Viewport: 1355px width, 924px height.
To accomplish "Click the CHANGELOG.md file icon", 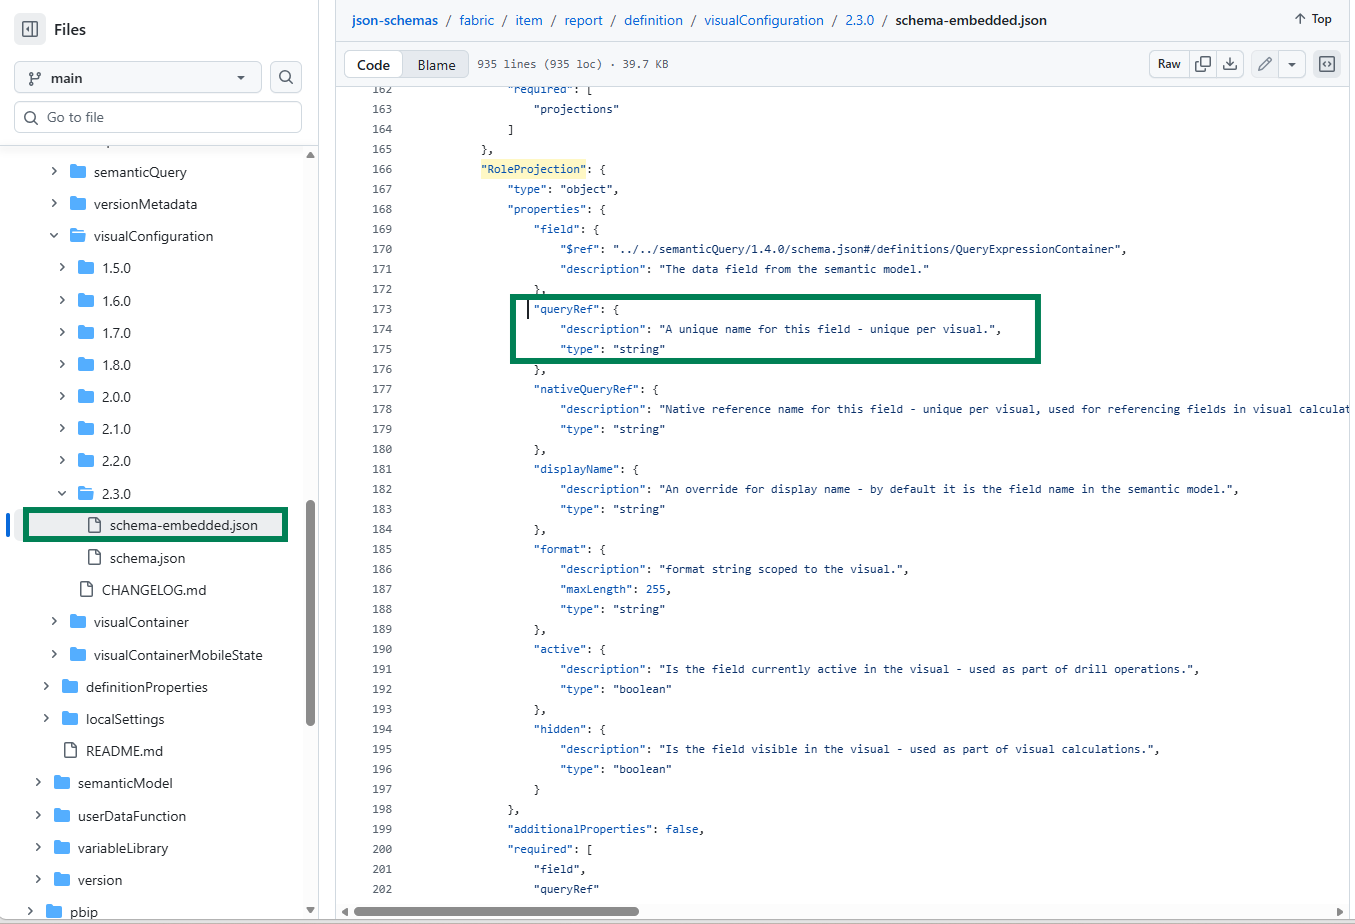I will pos(86,590).
